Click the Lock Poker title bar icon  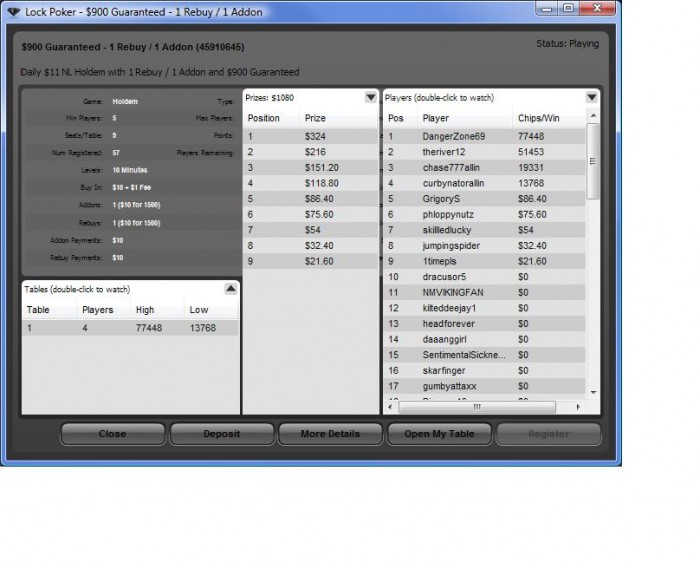14,12
